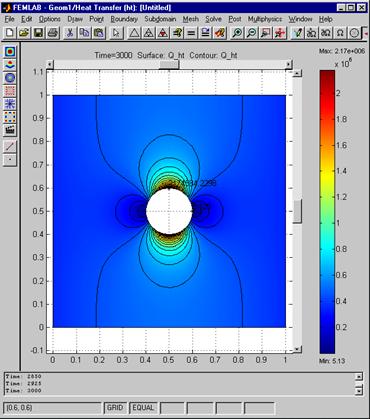Toggle the surface plot sidebar icon
The image size is (370, 419).
coord(10,52)
